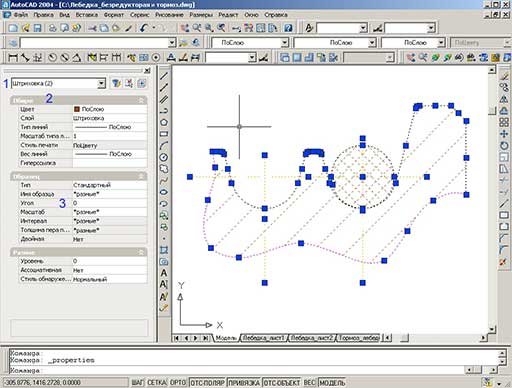Viewport: 512px width, 388px height.
Task: Open the text style dropdown in top toolbar
Action: (x=364, y=28)
